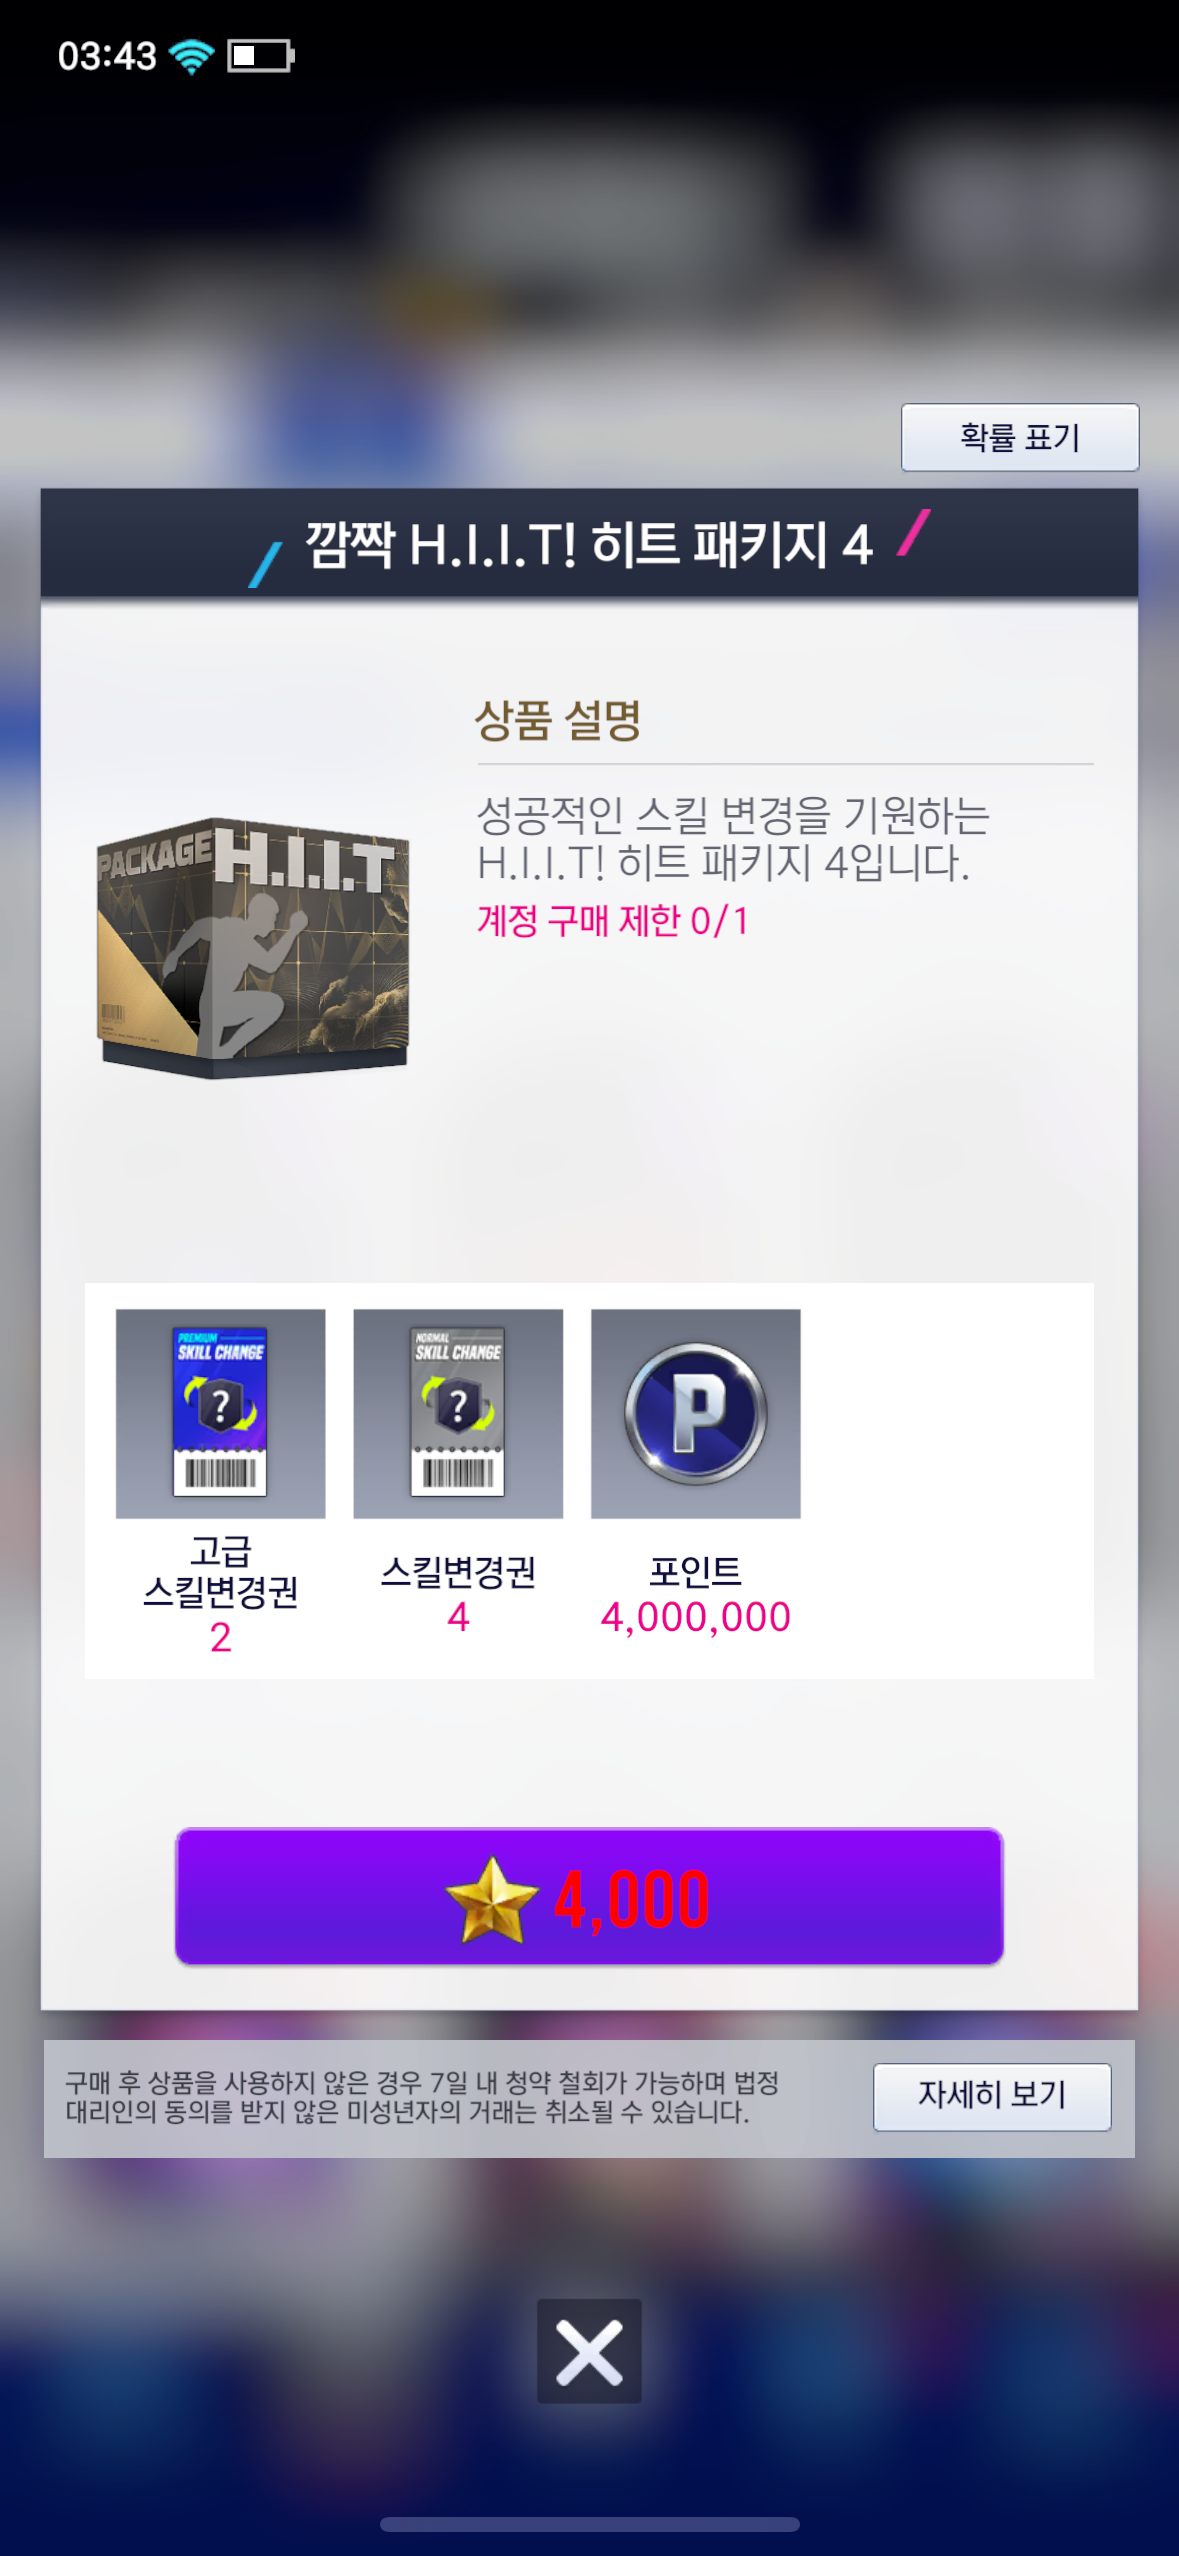
Task: Tap the battery status bar icon
Action: tap(261, 56)
